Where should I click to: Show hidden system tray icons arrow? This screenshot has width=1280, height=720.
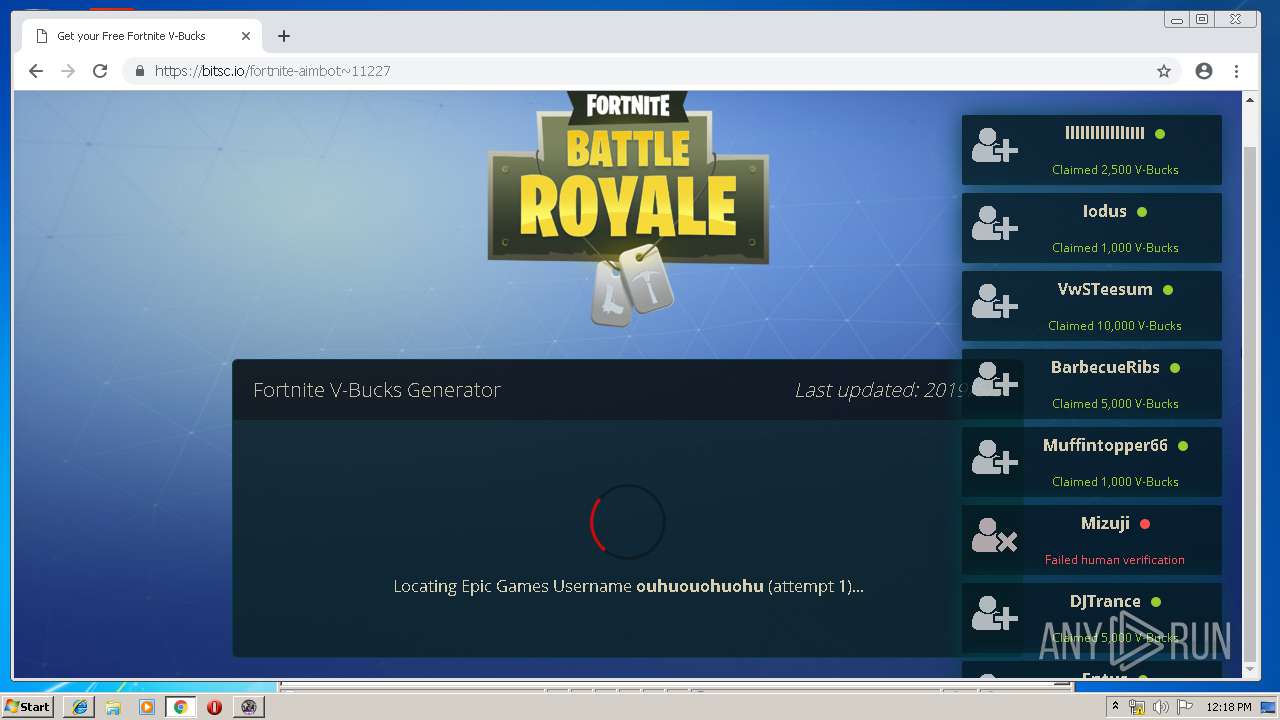(1115, 706)
